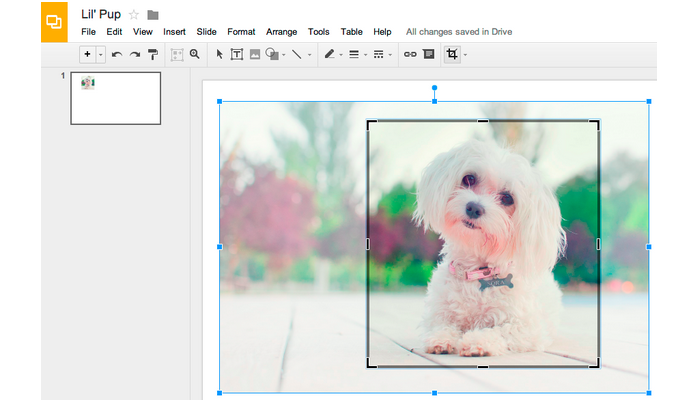Click the dog's face inside crop area
The width and height of the screenshot is (695, 400).
[x=481, y=200]
